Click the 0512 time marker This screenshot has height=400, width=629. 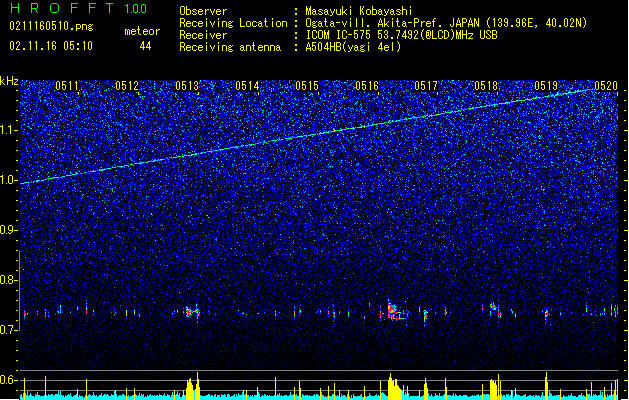coord(127,86)
